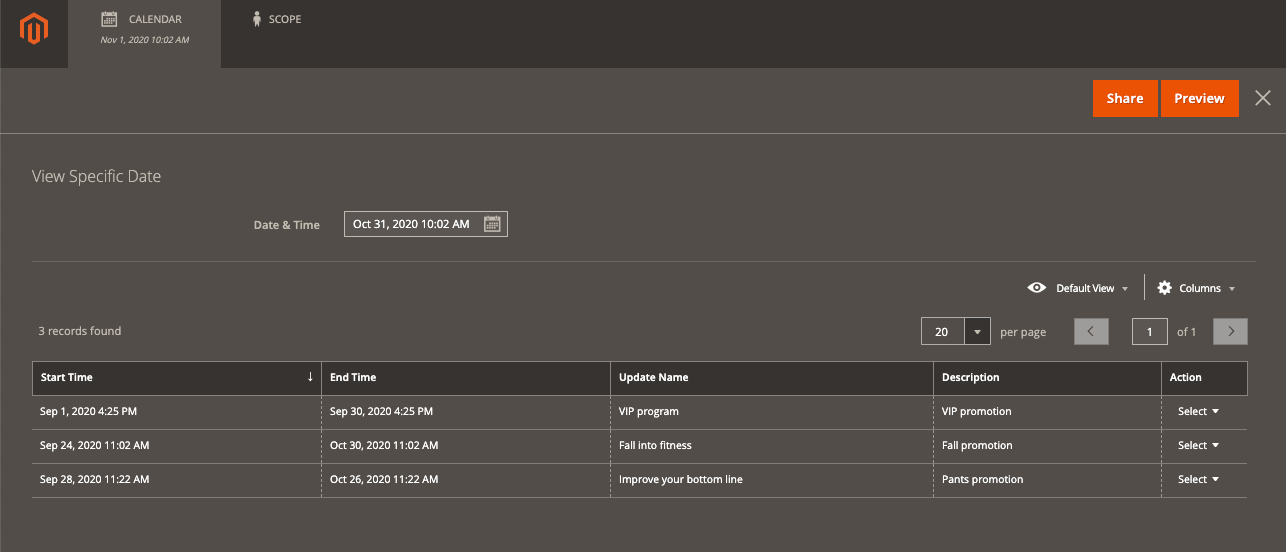Click end time Sep 30, 2020 4:25 PM
This screenshot has width=1286, height=552.
tap(382, 411)
